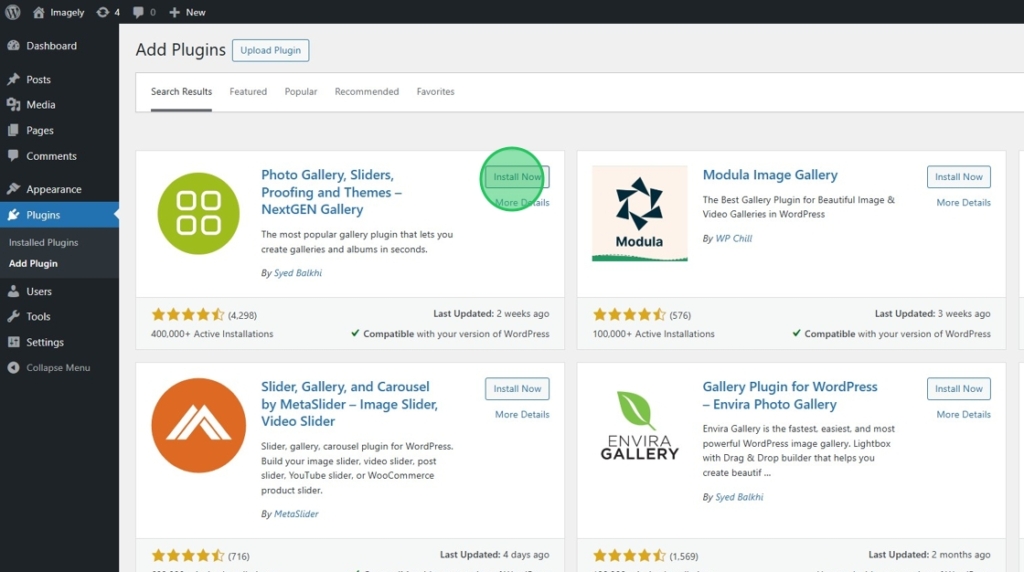Screen dimensions: 1024x572
Task: Open the Envira Photo Gallery title link
Action: (x=790, y=395)
